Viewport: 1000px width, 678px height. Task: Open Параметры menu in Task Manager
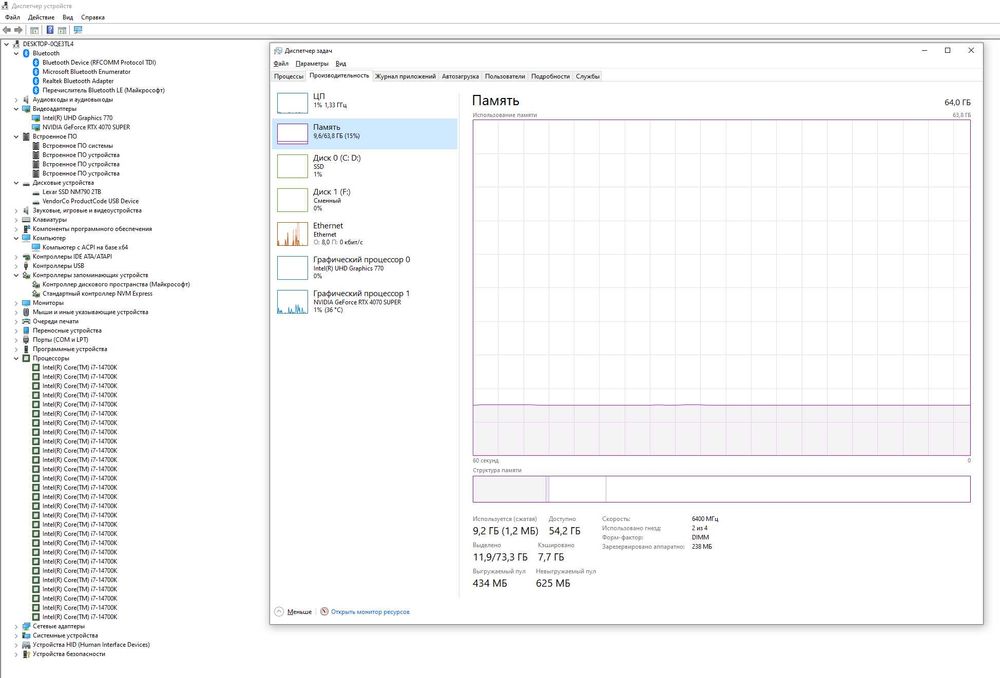[x=312, y=64]
